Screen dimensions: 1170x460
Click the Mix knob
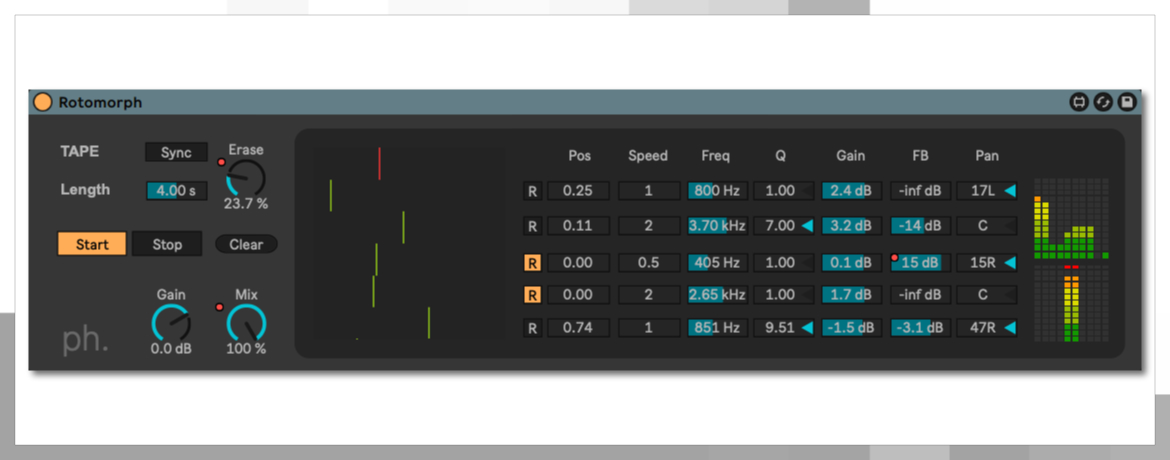[246, 322]
